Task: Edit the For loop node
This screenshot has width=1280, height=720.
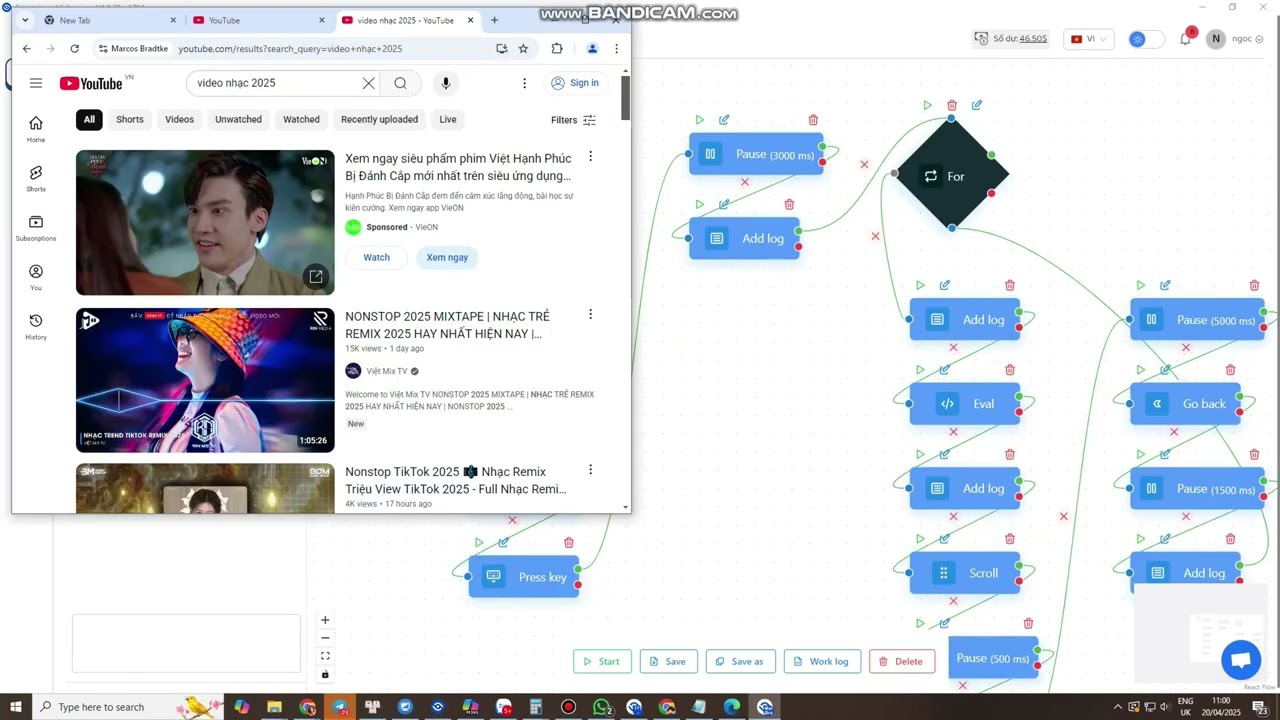Action: click(977, 105)
